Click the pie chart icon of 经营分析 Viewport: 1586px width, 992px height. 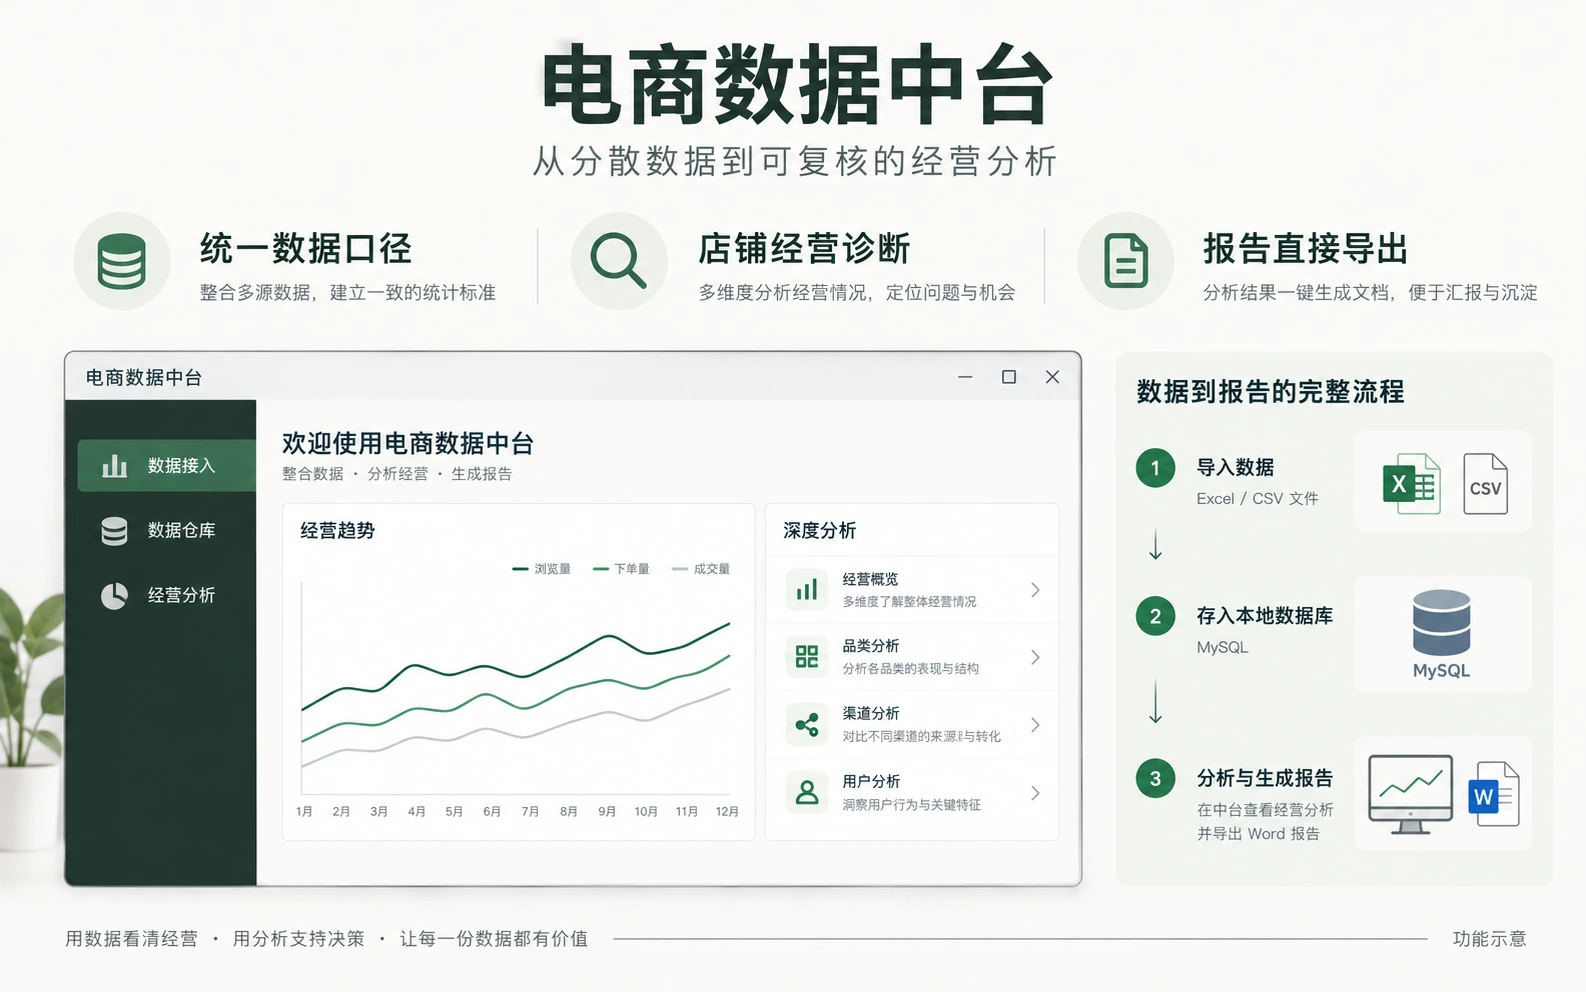[x=114, y=596]
